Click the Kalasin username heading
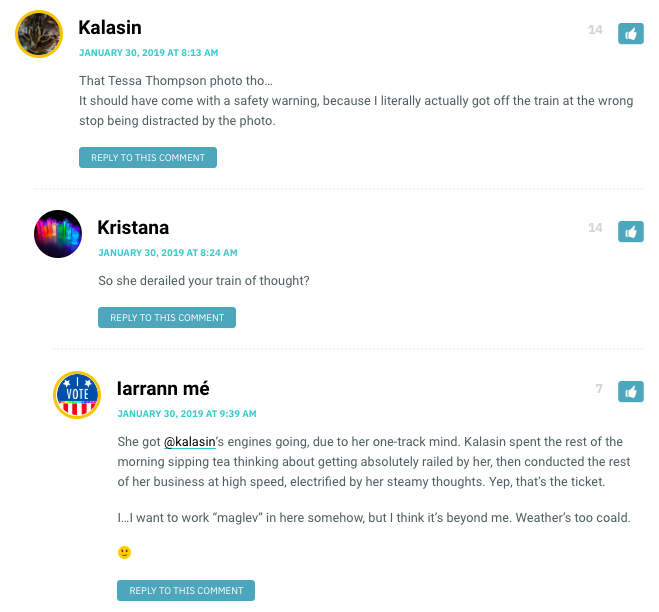This screenshot has width=659, height=612. pos(110,28)
